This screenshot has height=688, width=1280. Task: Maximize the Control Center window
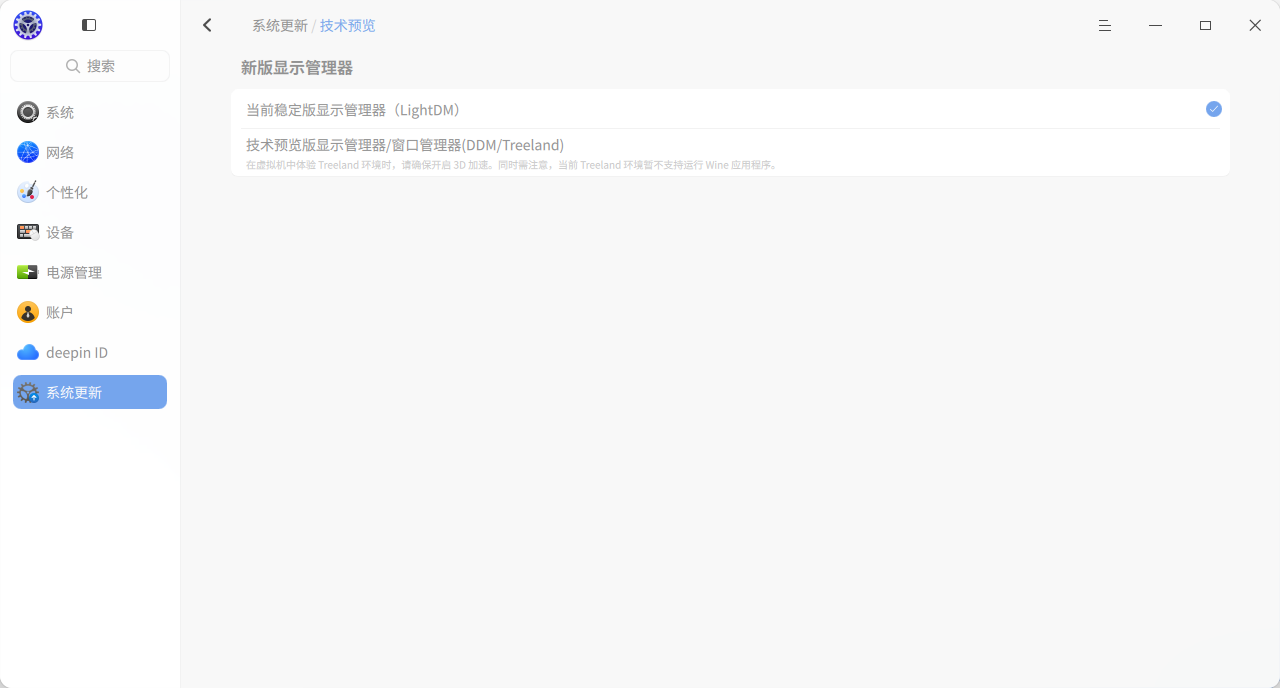pyautogui.click(x=1205, y=26)
